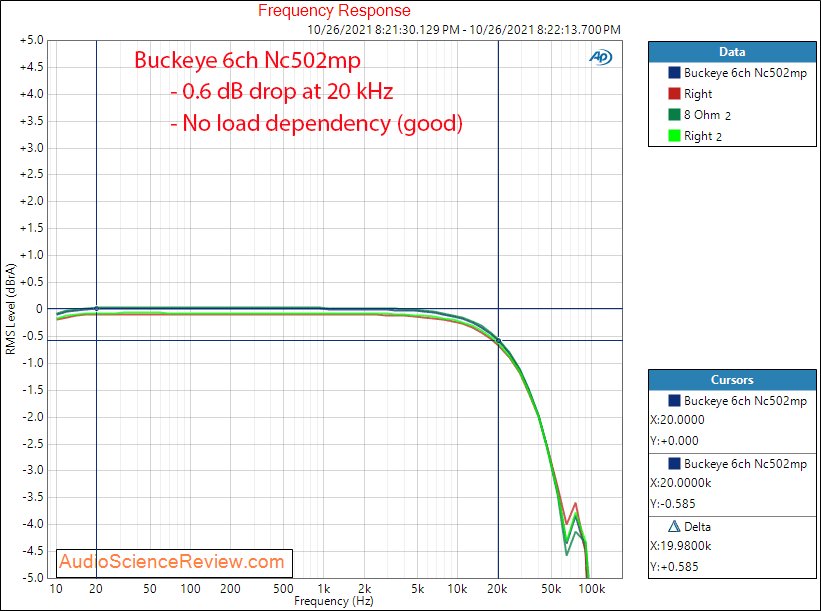Click the Frequency (Hz) axis label

[334, 601]
